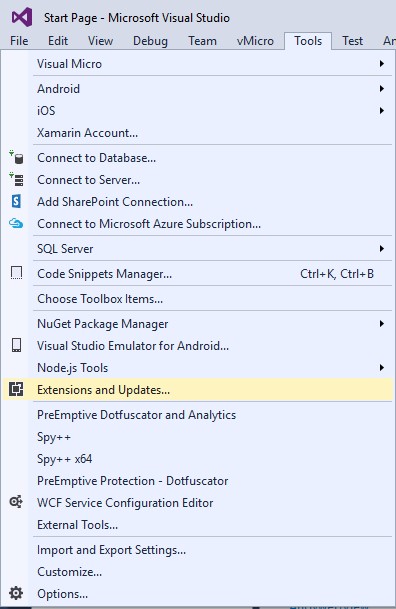Click the Code Snippets Manager icon
Screen dimensions: 396x609
(x=16, y=273)
